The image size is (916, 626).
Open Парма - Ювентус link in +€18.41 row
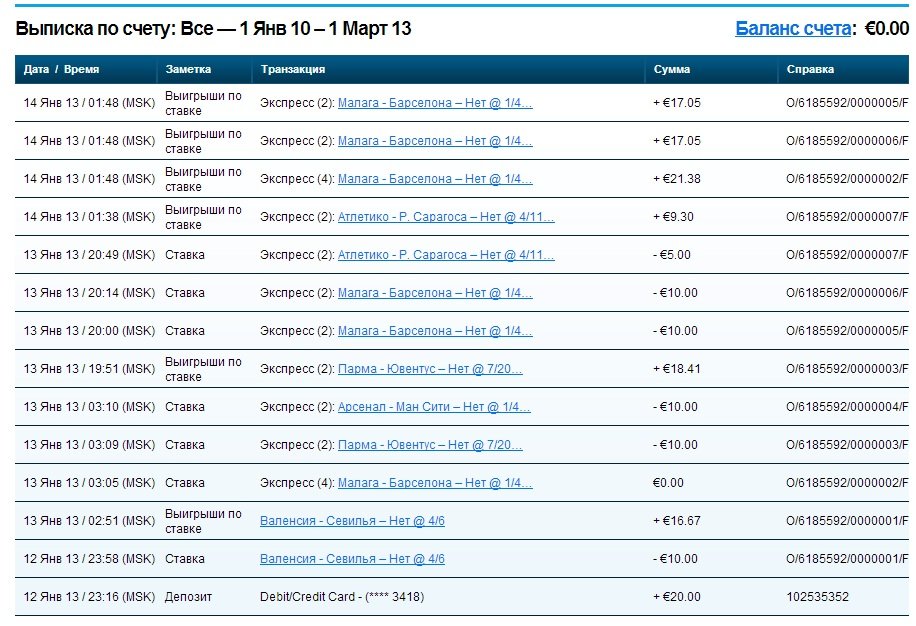[430, 368]
